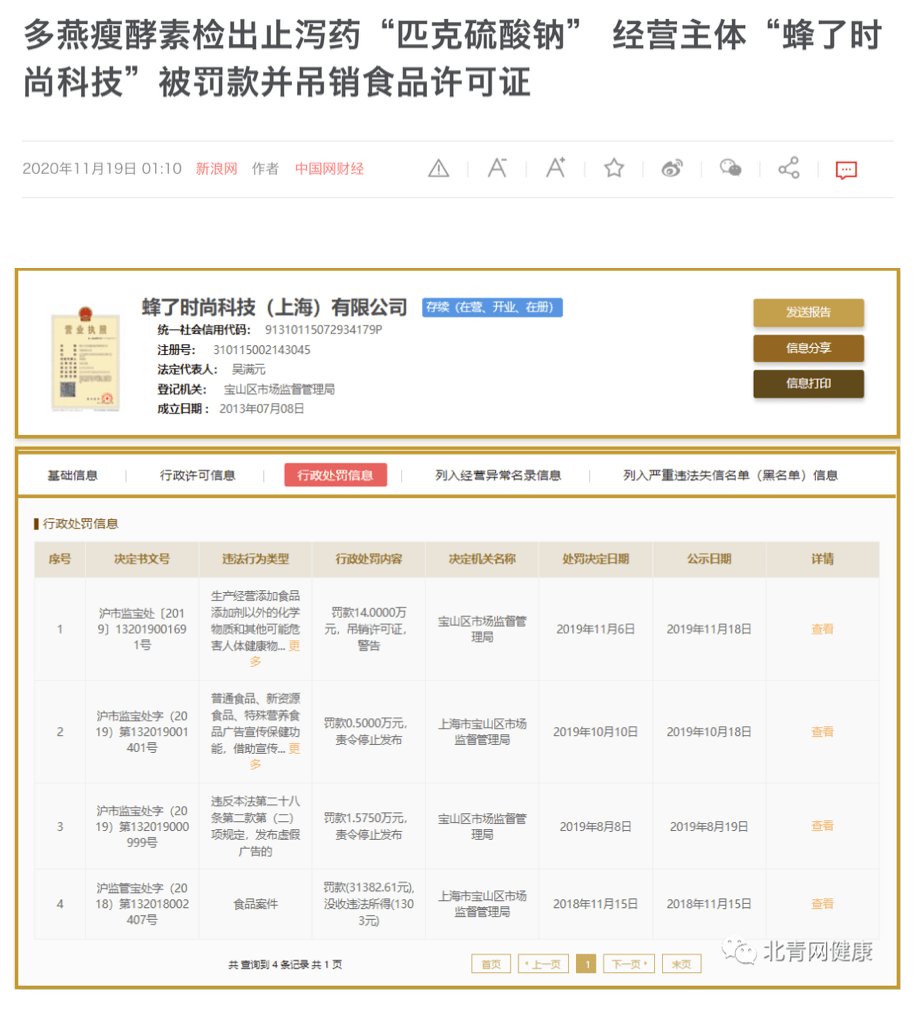Click the 存续 status badge
This screenshot has height=1010, width=914.
[492, 307]
